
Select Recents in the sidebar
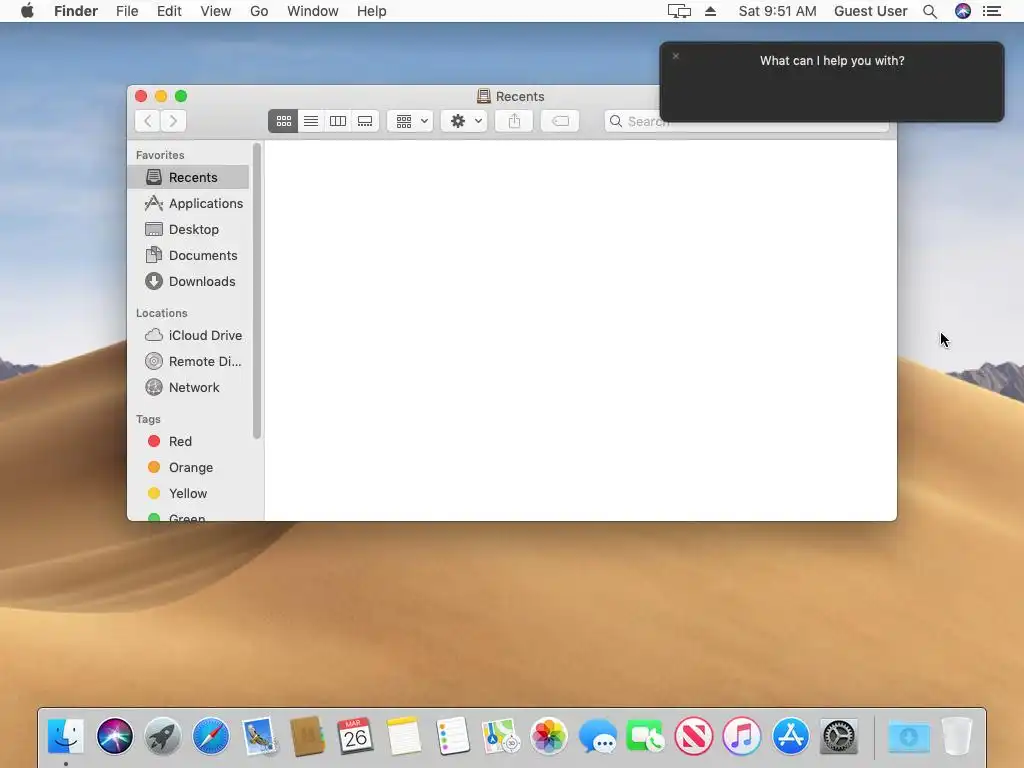pyautogui.click(x=188, y=177)
